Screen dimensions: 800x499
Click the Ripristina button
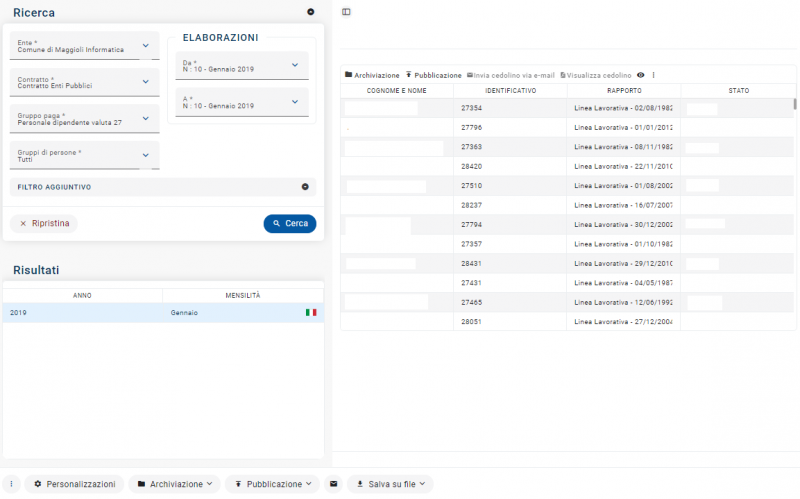tap(44, 223)
